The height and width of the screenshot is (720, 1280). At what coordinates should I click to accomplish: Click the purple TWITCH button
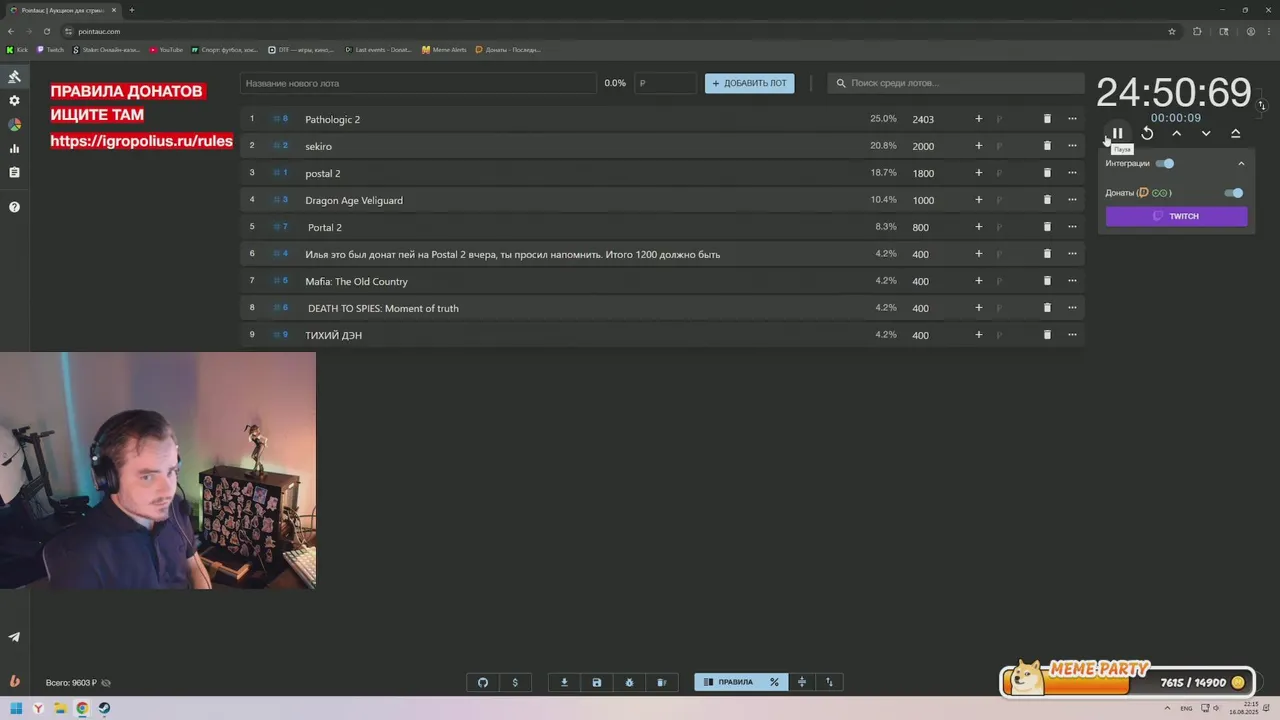[x=1176, y=216]
